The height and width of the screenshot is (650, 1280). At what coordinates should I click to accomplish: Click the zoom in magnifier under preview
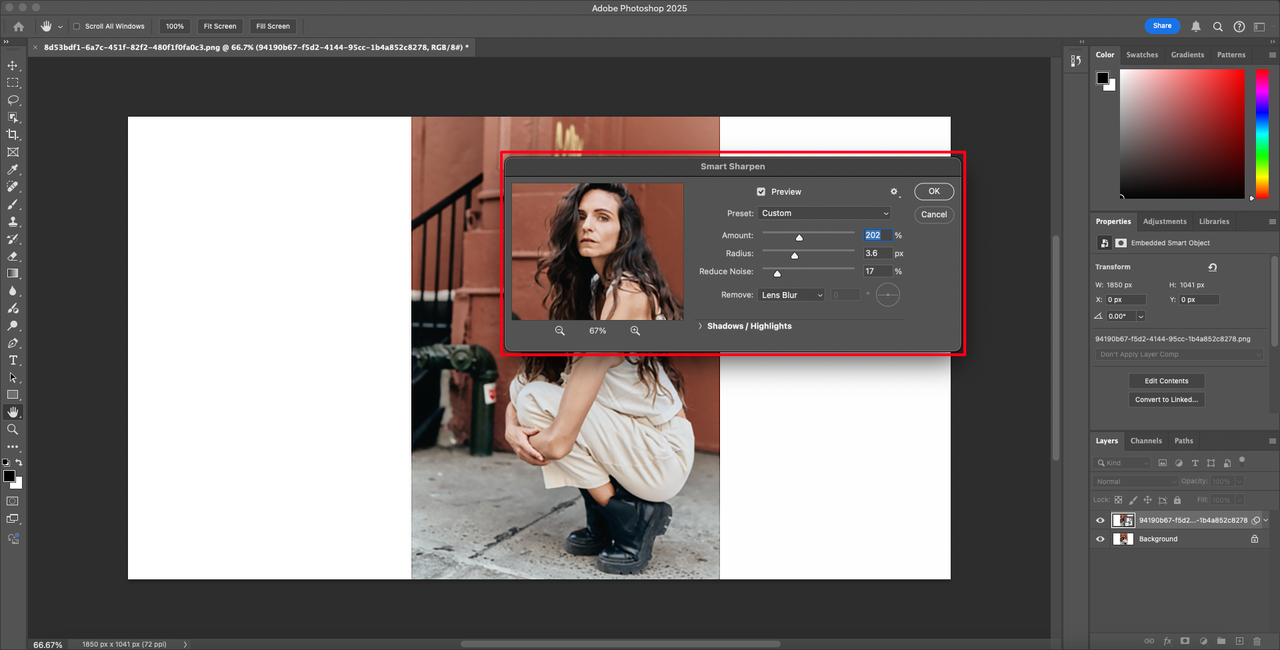click(x=635, y=331)
